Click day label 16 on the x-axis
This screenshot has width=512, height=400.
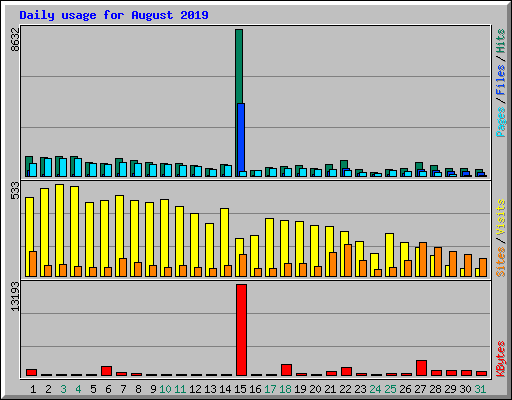(255, 389)
